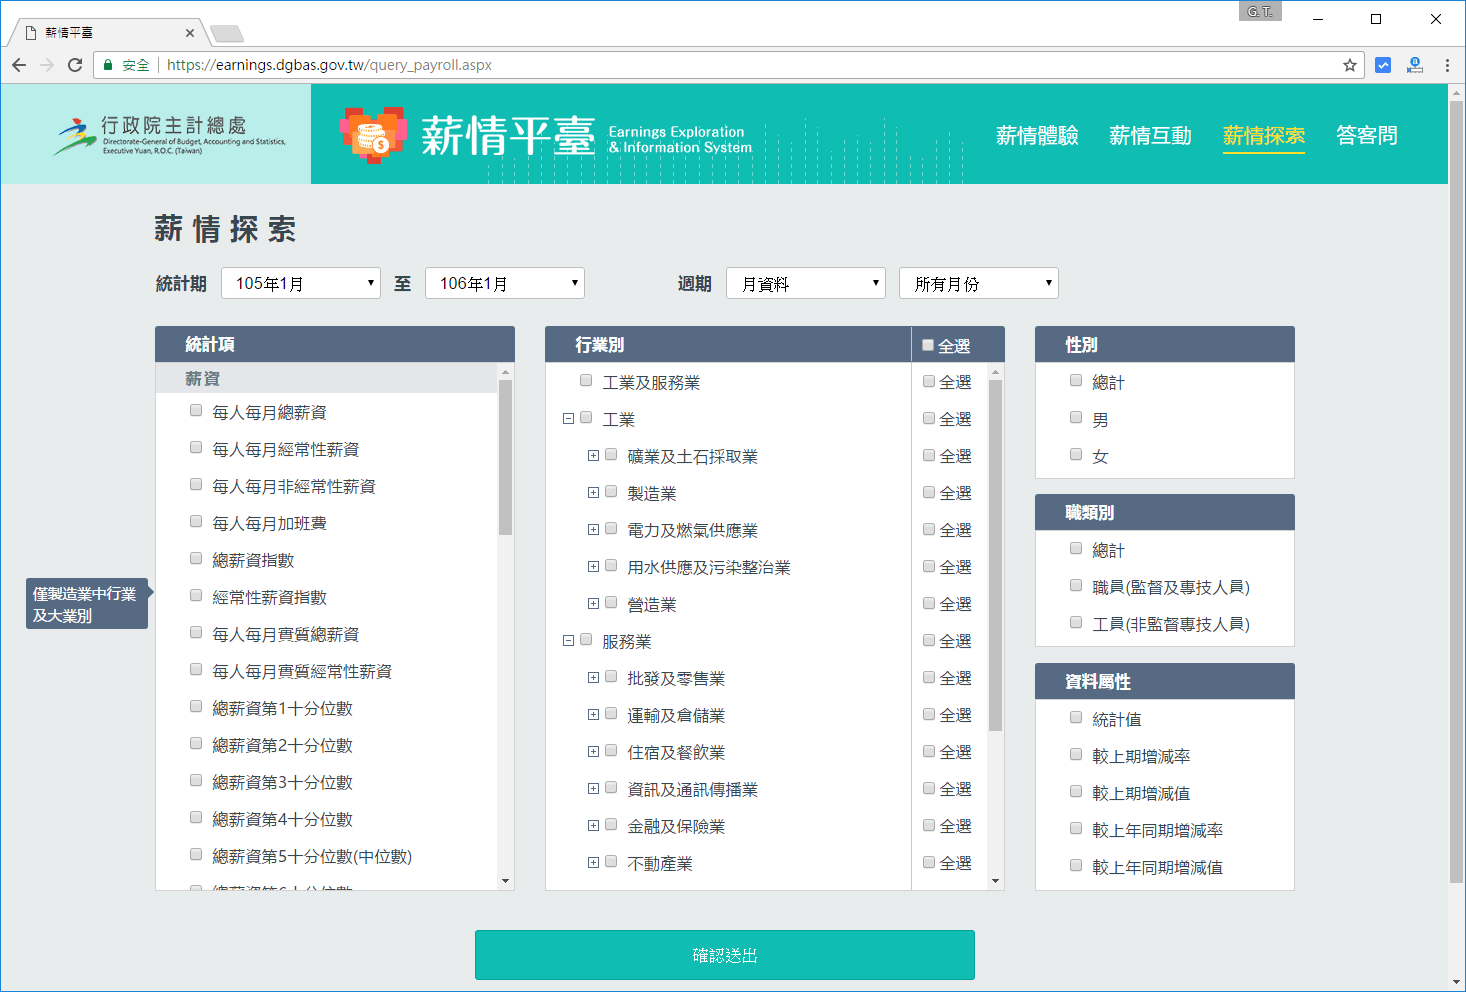Click the 行政院主計總處 logo

point(170,135)
